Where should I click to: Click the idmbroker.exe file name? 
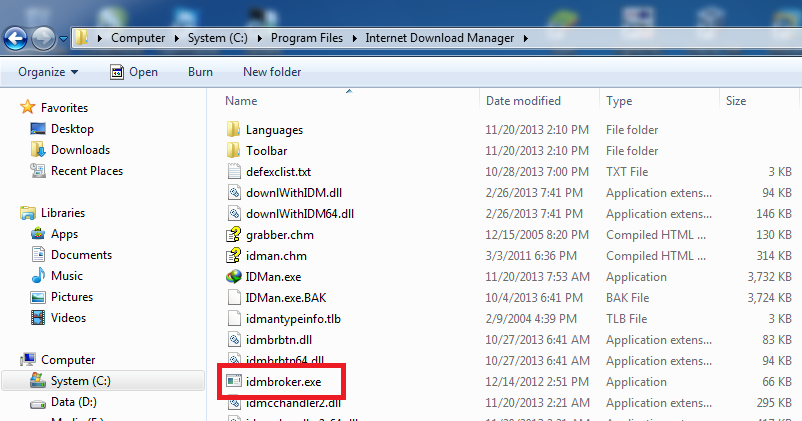pos(283,382)
